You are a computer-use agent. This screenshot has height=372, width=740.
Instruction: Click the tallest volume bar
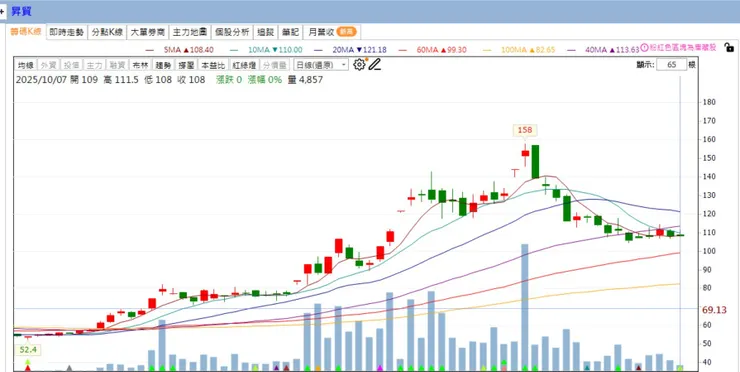coord(525,307)
